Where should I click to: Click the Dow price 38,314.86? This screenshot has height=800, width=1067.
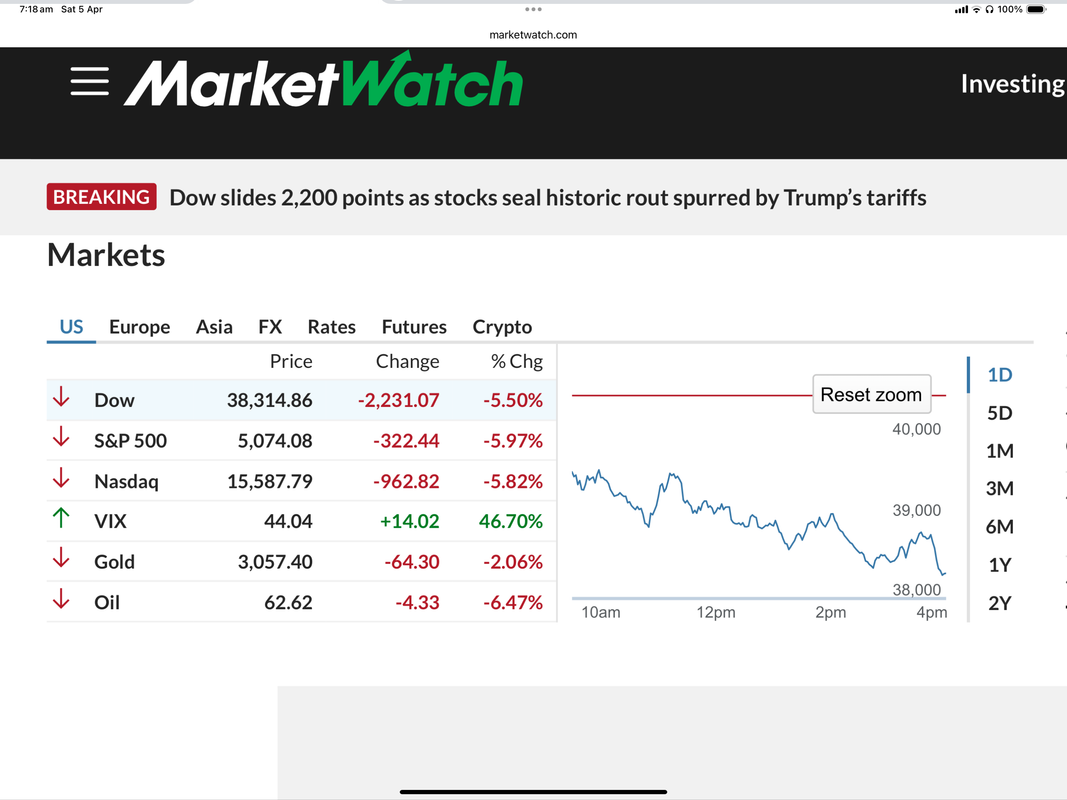tap(269, 400)
